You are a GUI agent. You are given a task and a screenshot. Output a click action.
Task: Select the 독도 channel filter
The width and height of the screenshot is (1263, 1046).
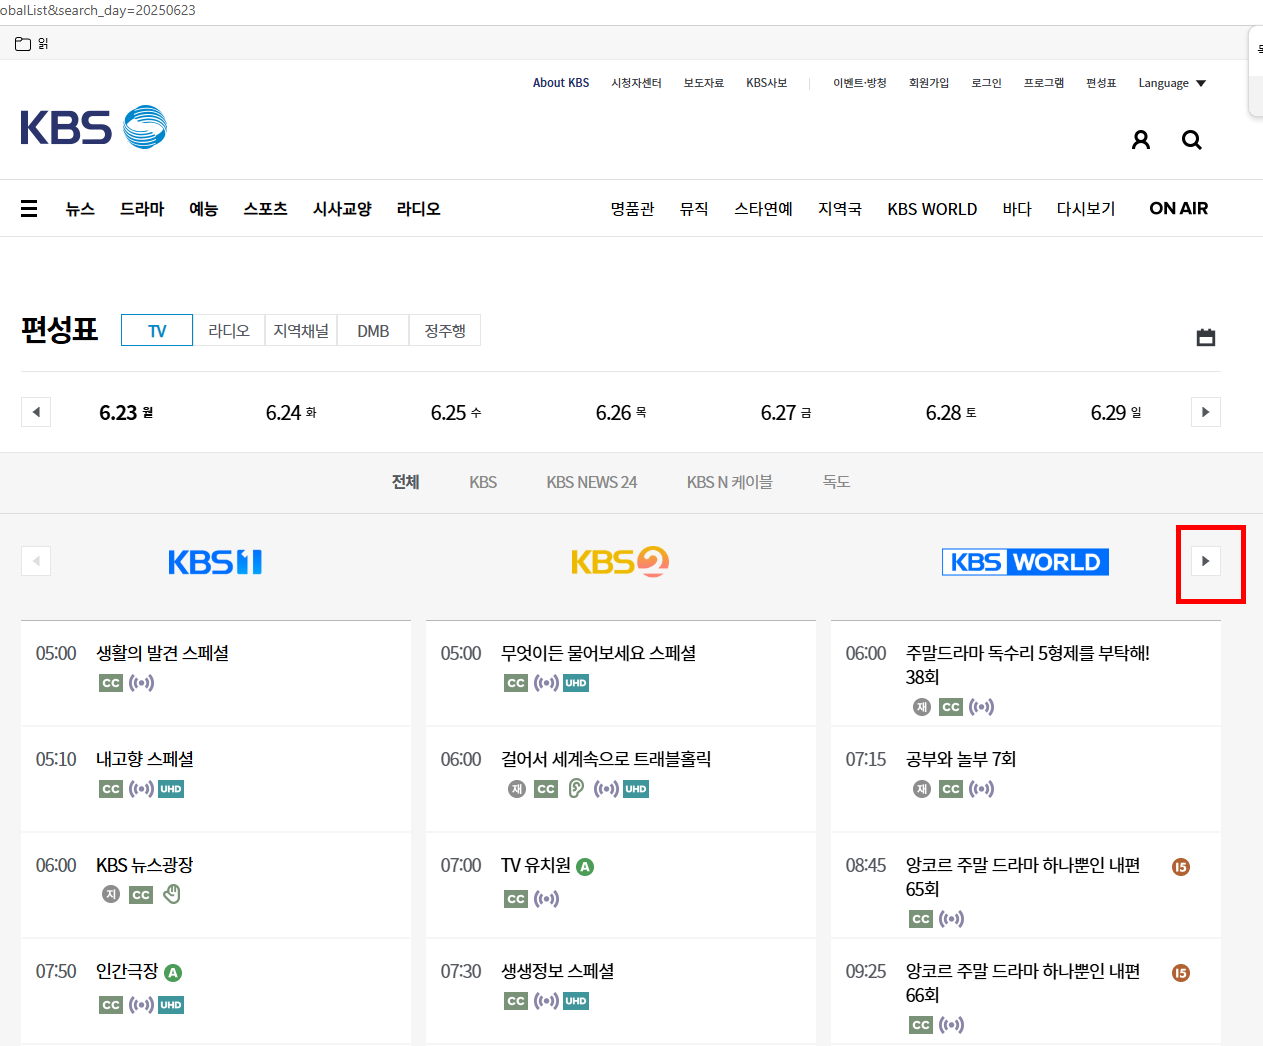[x=837, y=482]
